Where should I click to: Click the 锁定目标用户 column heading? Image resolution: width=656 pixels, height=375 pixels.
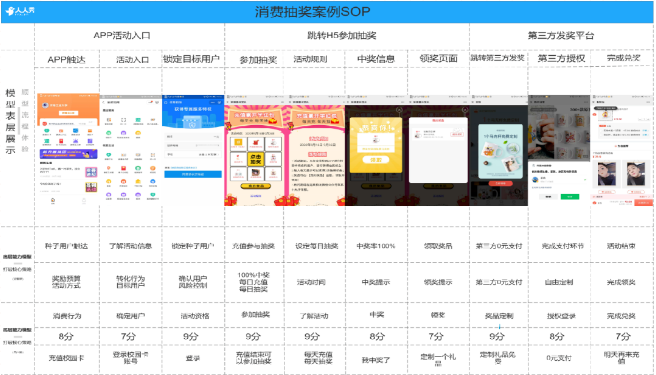(x=191, y=59)
